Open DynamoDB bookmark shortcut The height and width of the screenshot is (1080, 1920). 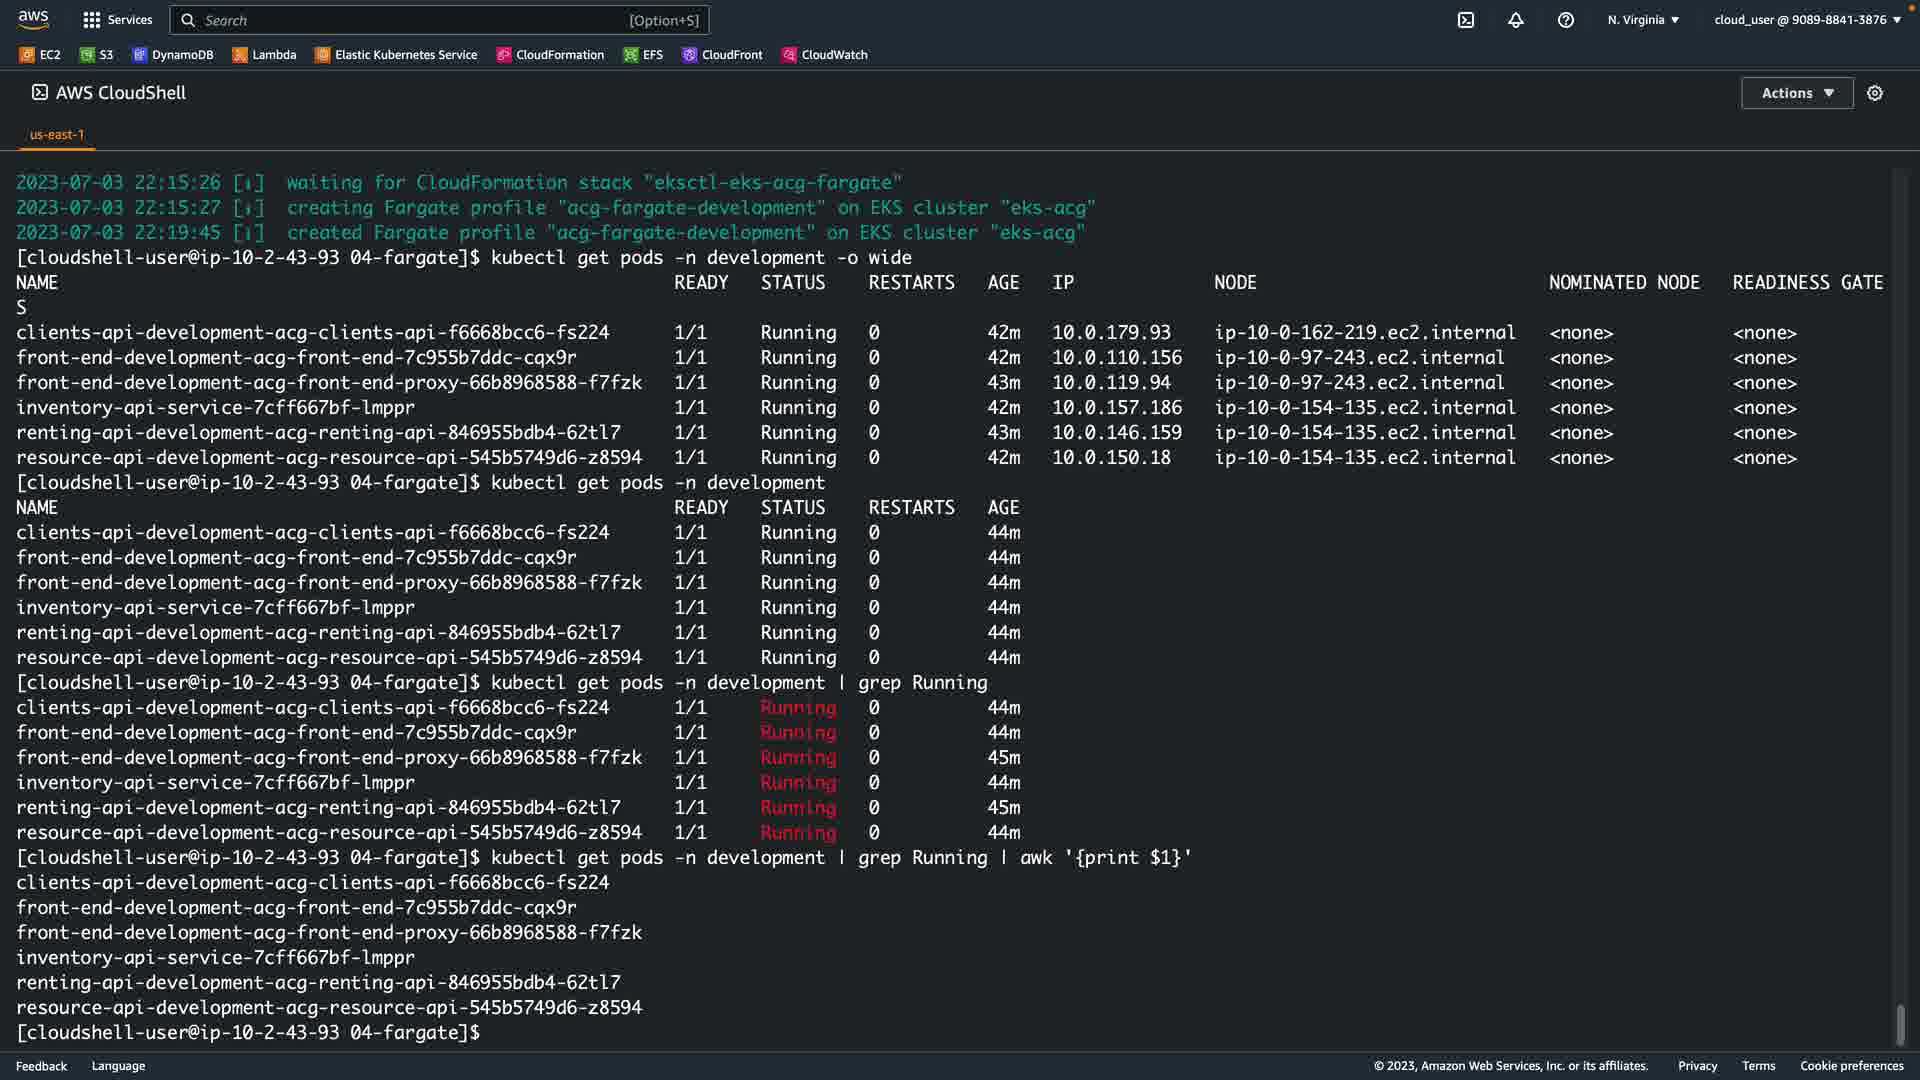[x=173, y=55]
